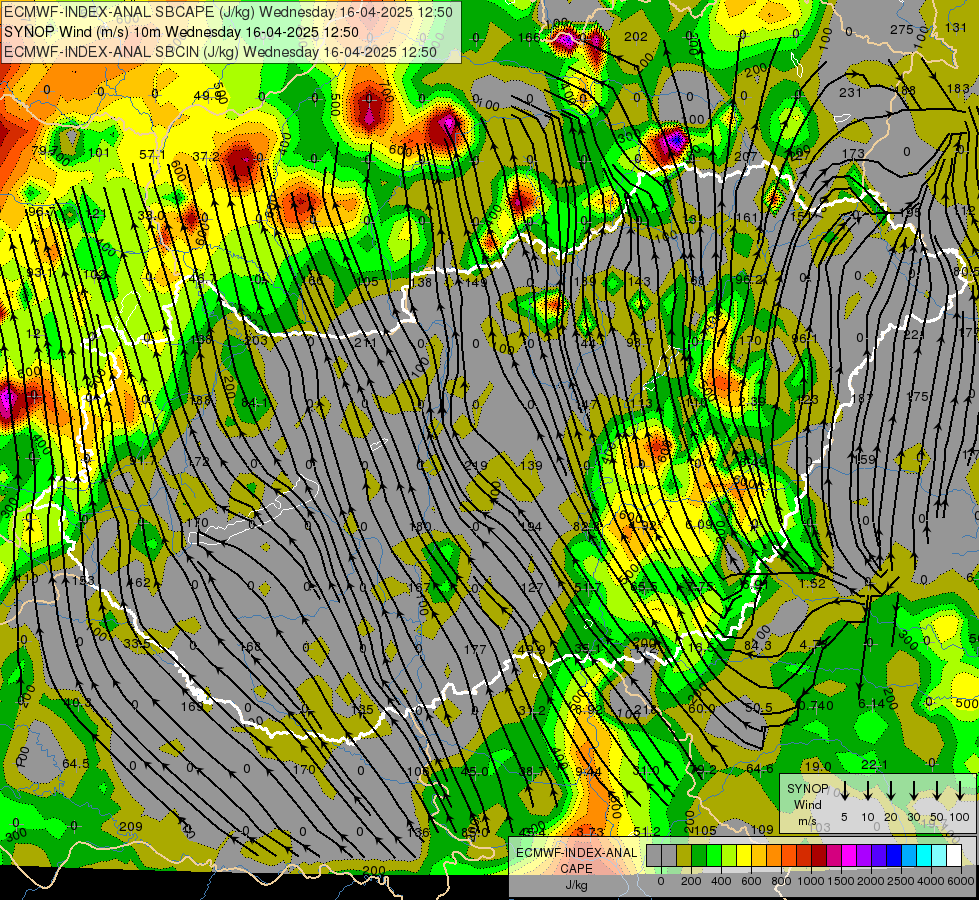
Task: Click the 5 m/s wind arrow in legend
Action: coord(844,791)
